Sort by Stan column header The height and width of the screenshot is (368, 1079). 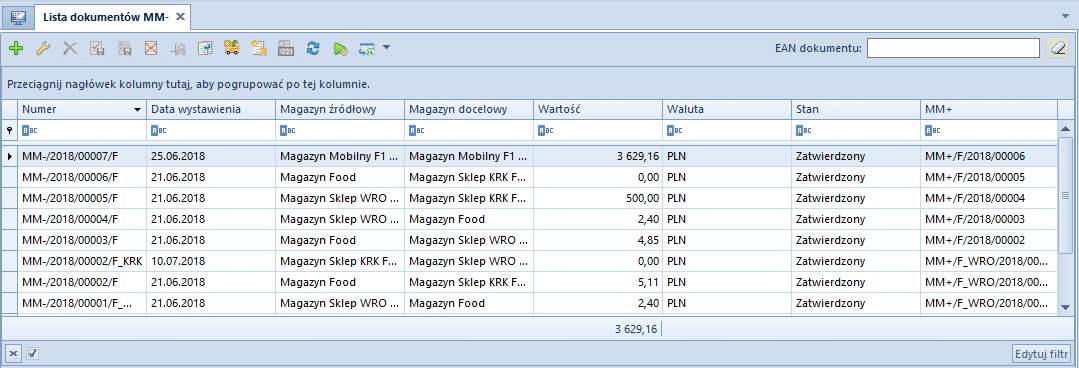click(856, 109)
